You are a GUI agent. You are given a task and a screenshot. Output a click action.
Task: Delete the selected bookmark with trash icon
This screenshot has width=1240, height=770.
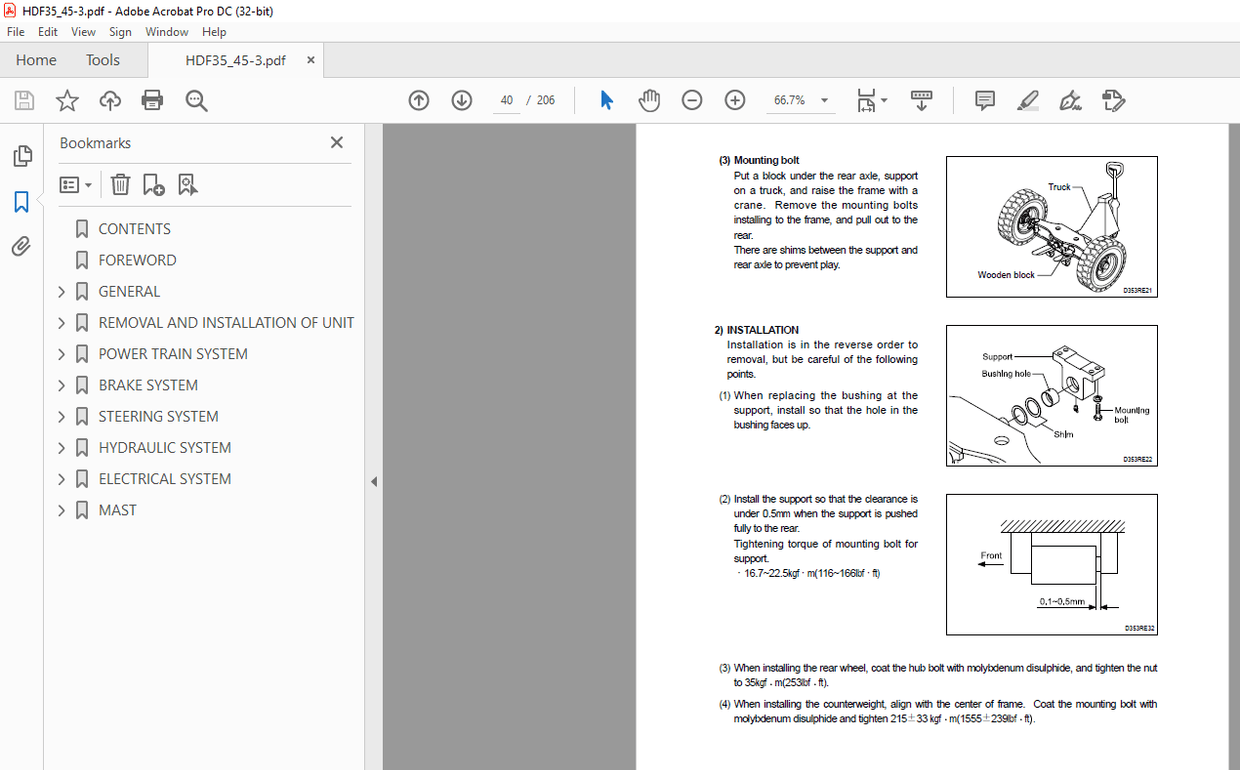[x=120, y=184]
